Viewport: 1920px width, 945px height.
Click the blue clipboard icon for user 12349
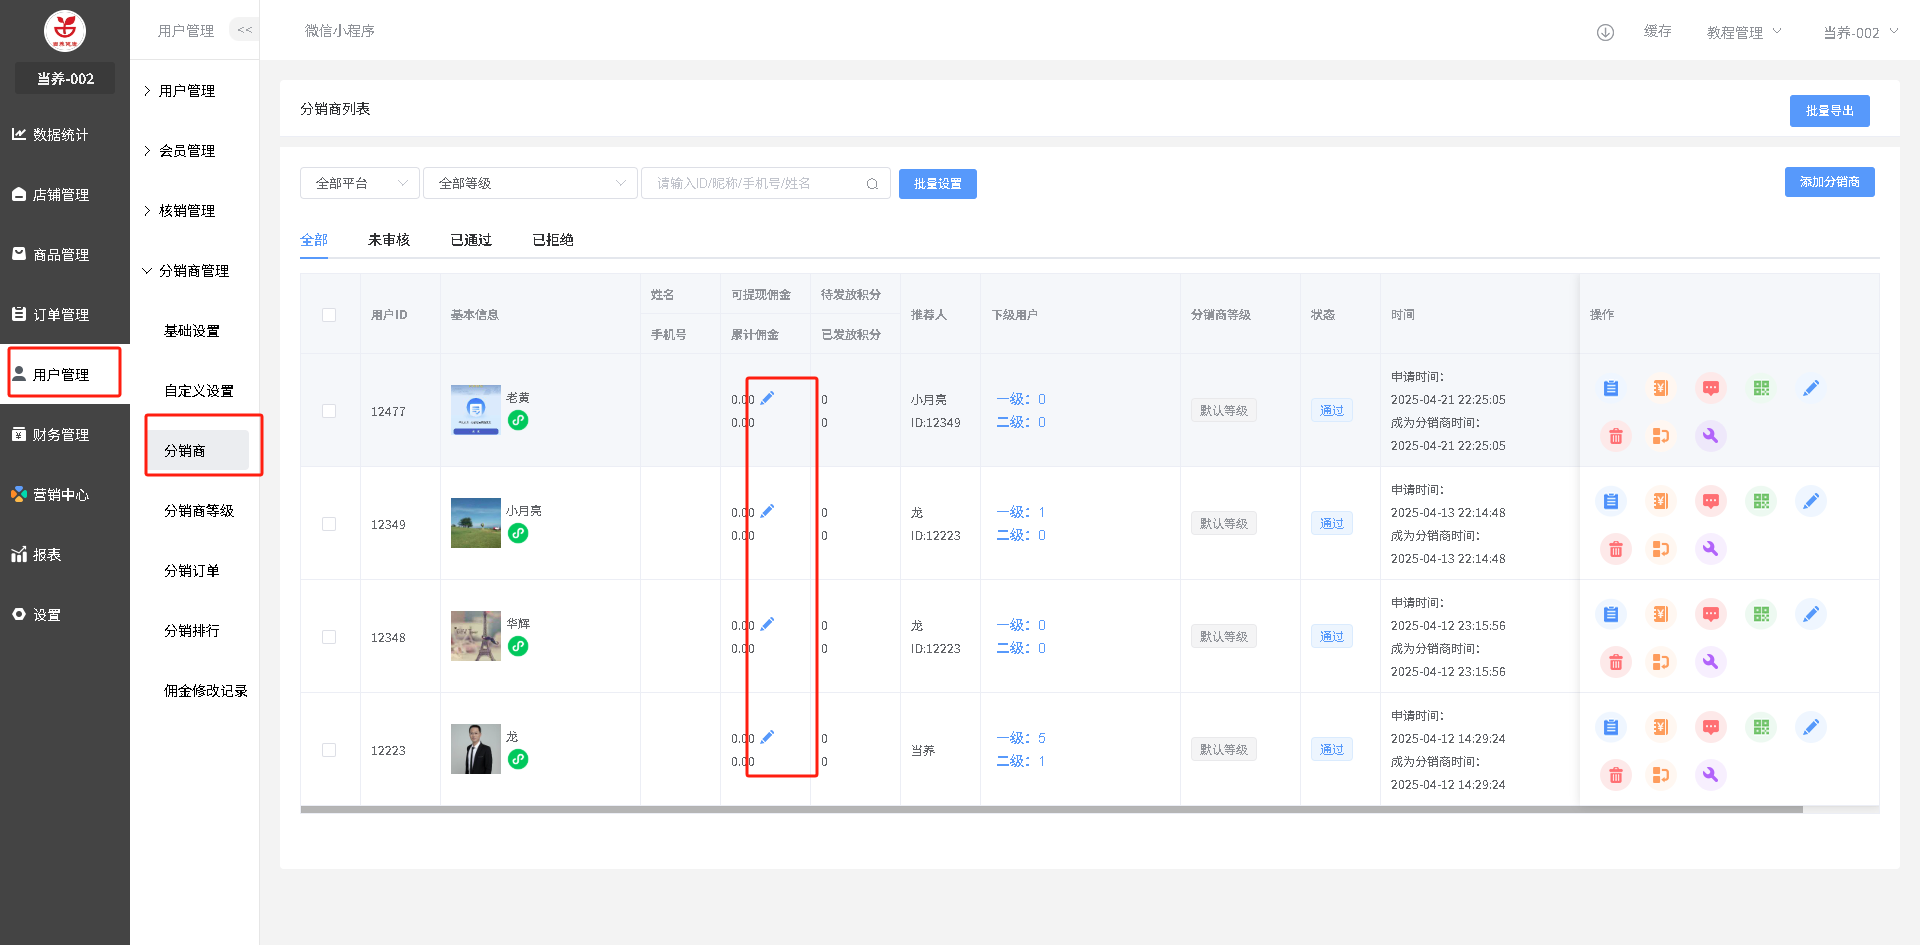[x=1611, y=501]
